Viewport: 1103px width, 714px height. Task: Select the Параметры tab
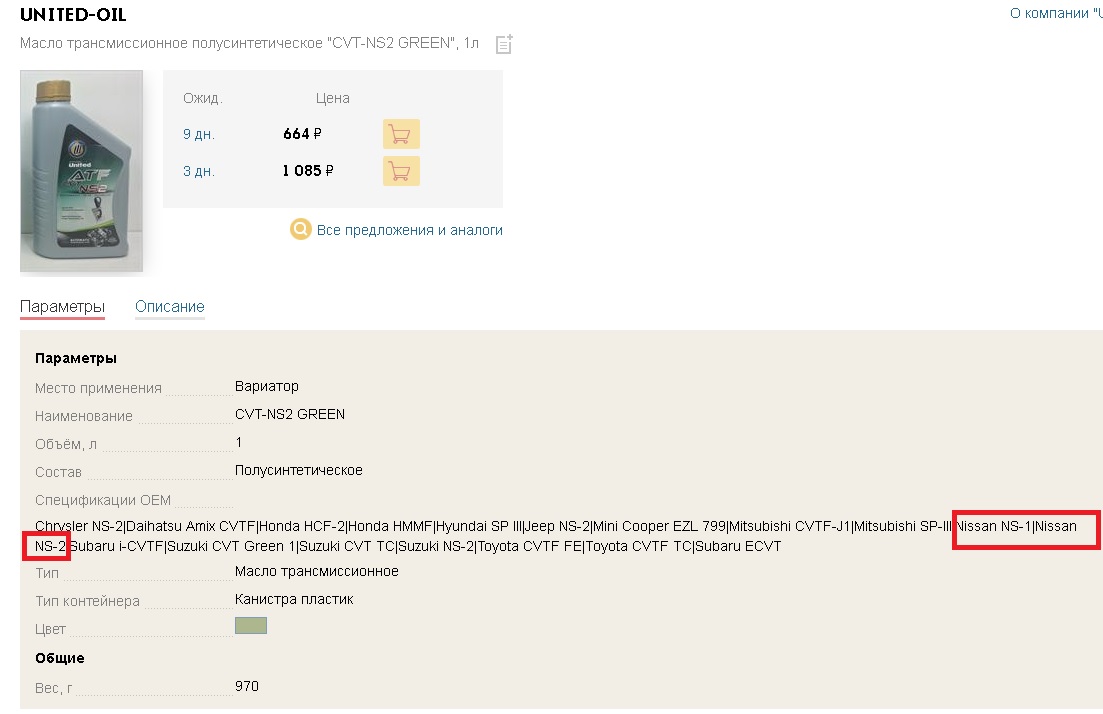coord(62,307)
